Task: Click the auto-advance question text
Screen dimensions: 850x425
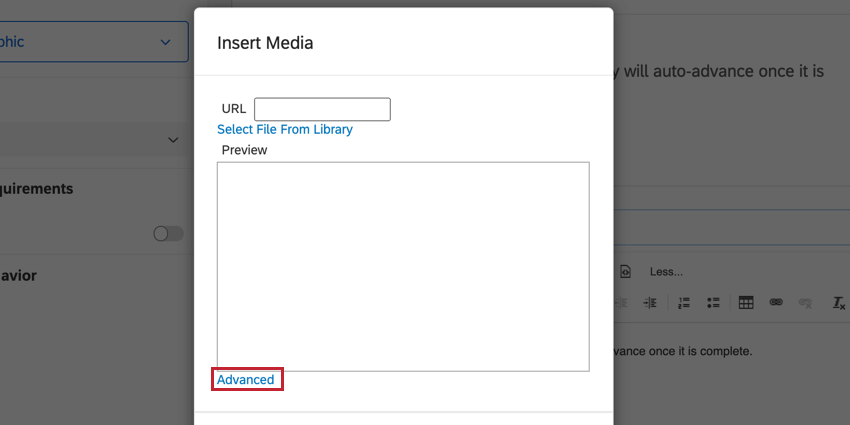Action: [719, 72]
